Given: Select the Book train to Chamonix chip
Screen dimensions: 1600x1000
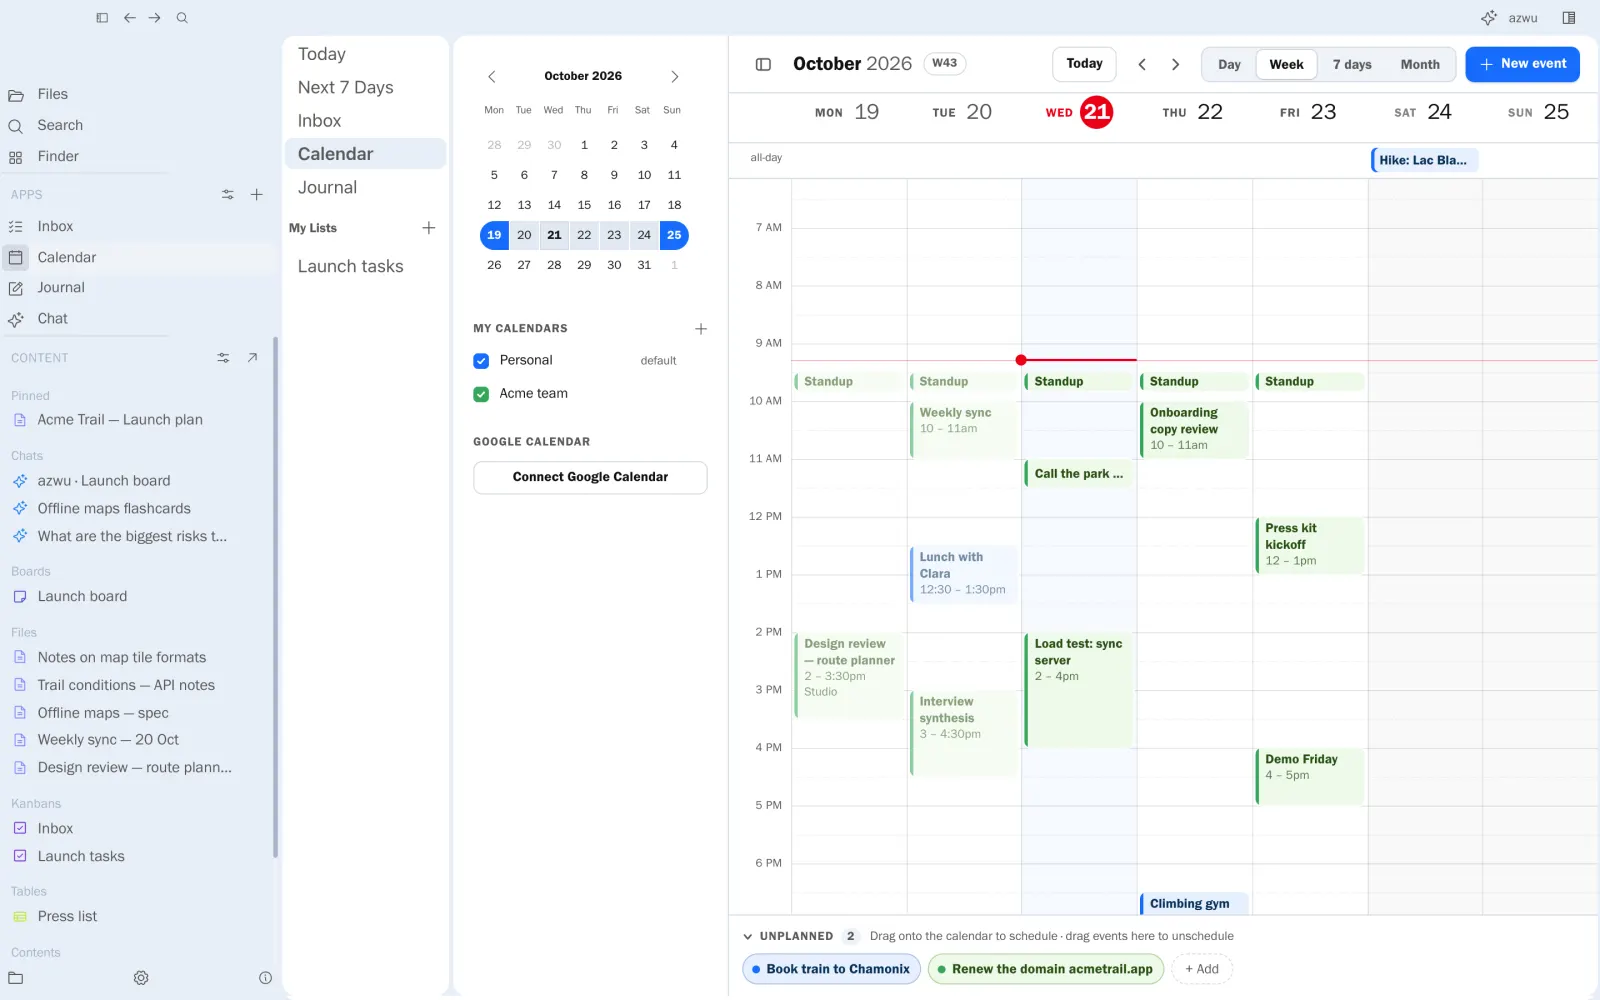Looking at the screenshot, I should 831,969.
